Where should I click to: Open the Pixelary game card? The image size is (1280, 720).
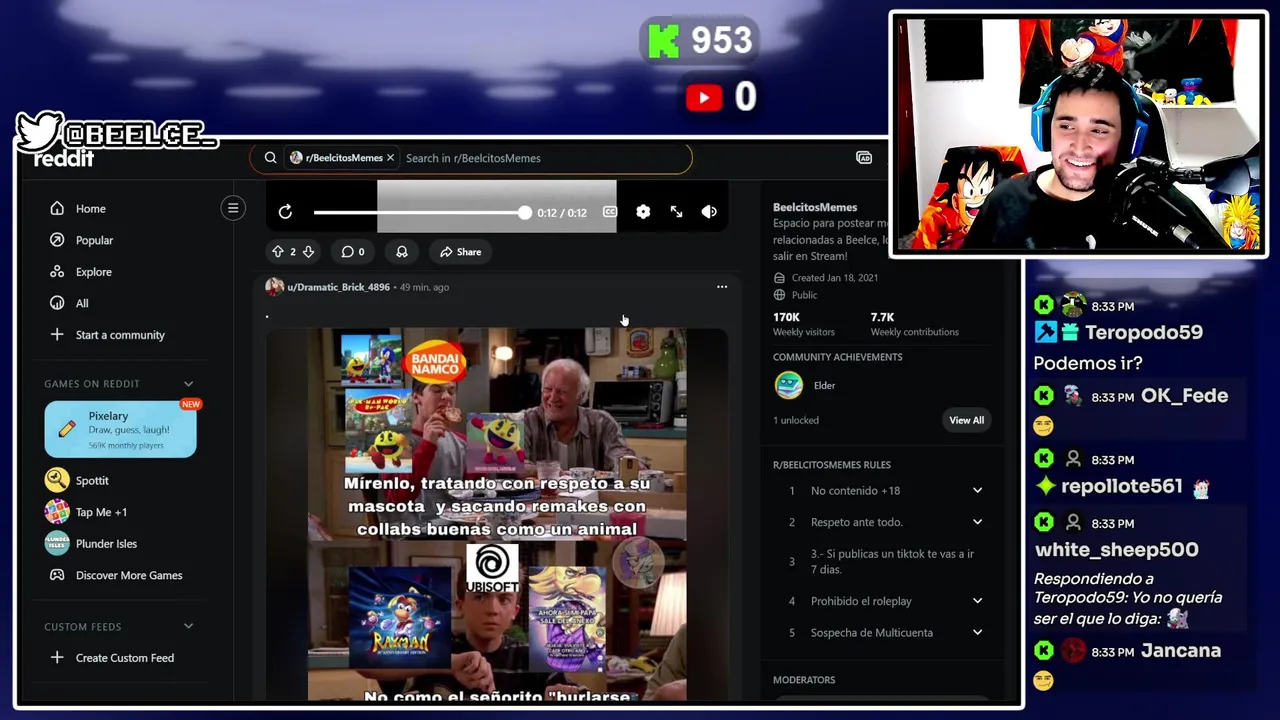coord(120,429)
